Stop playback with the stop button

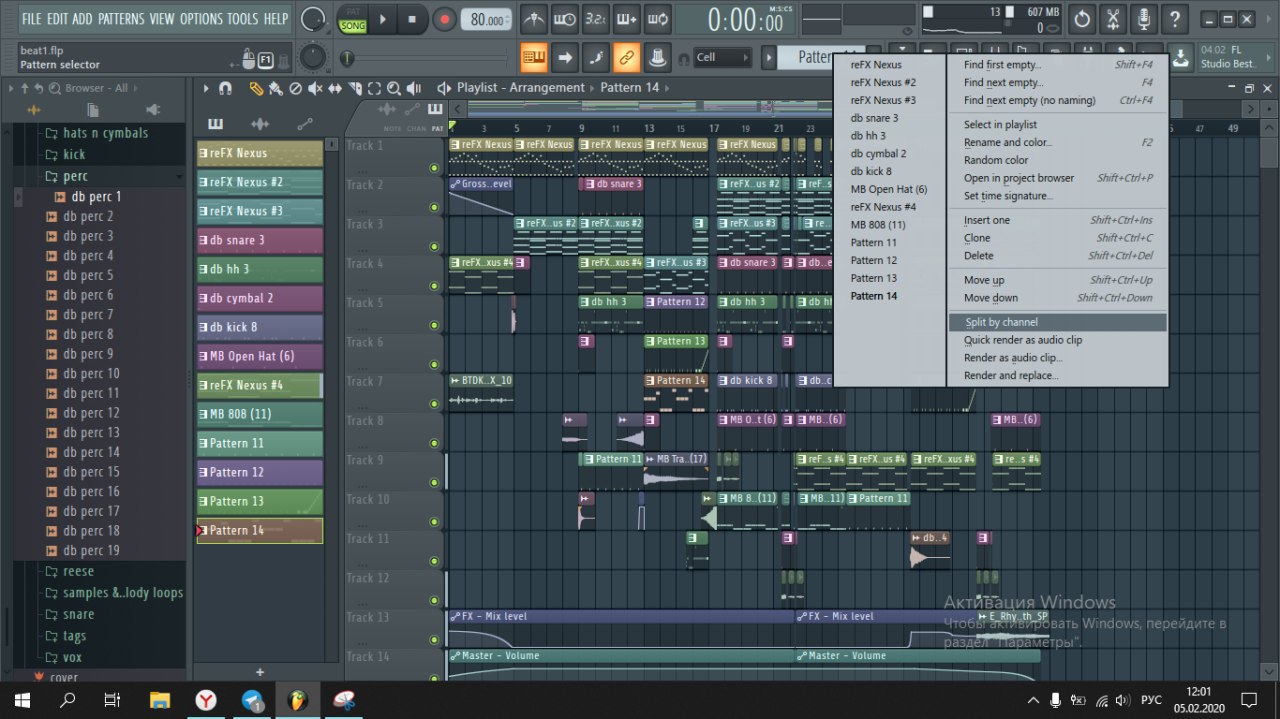[x=412, y=19]
